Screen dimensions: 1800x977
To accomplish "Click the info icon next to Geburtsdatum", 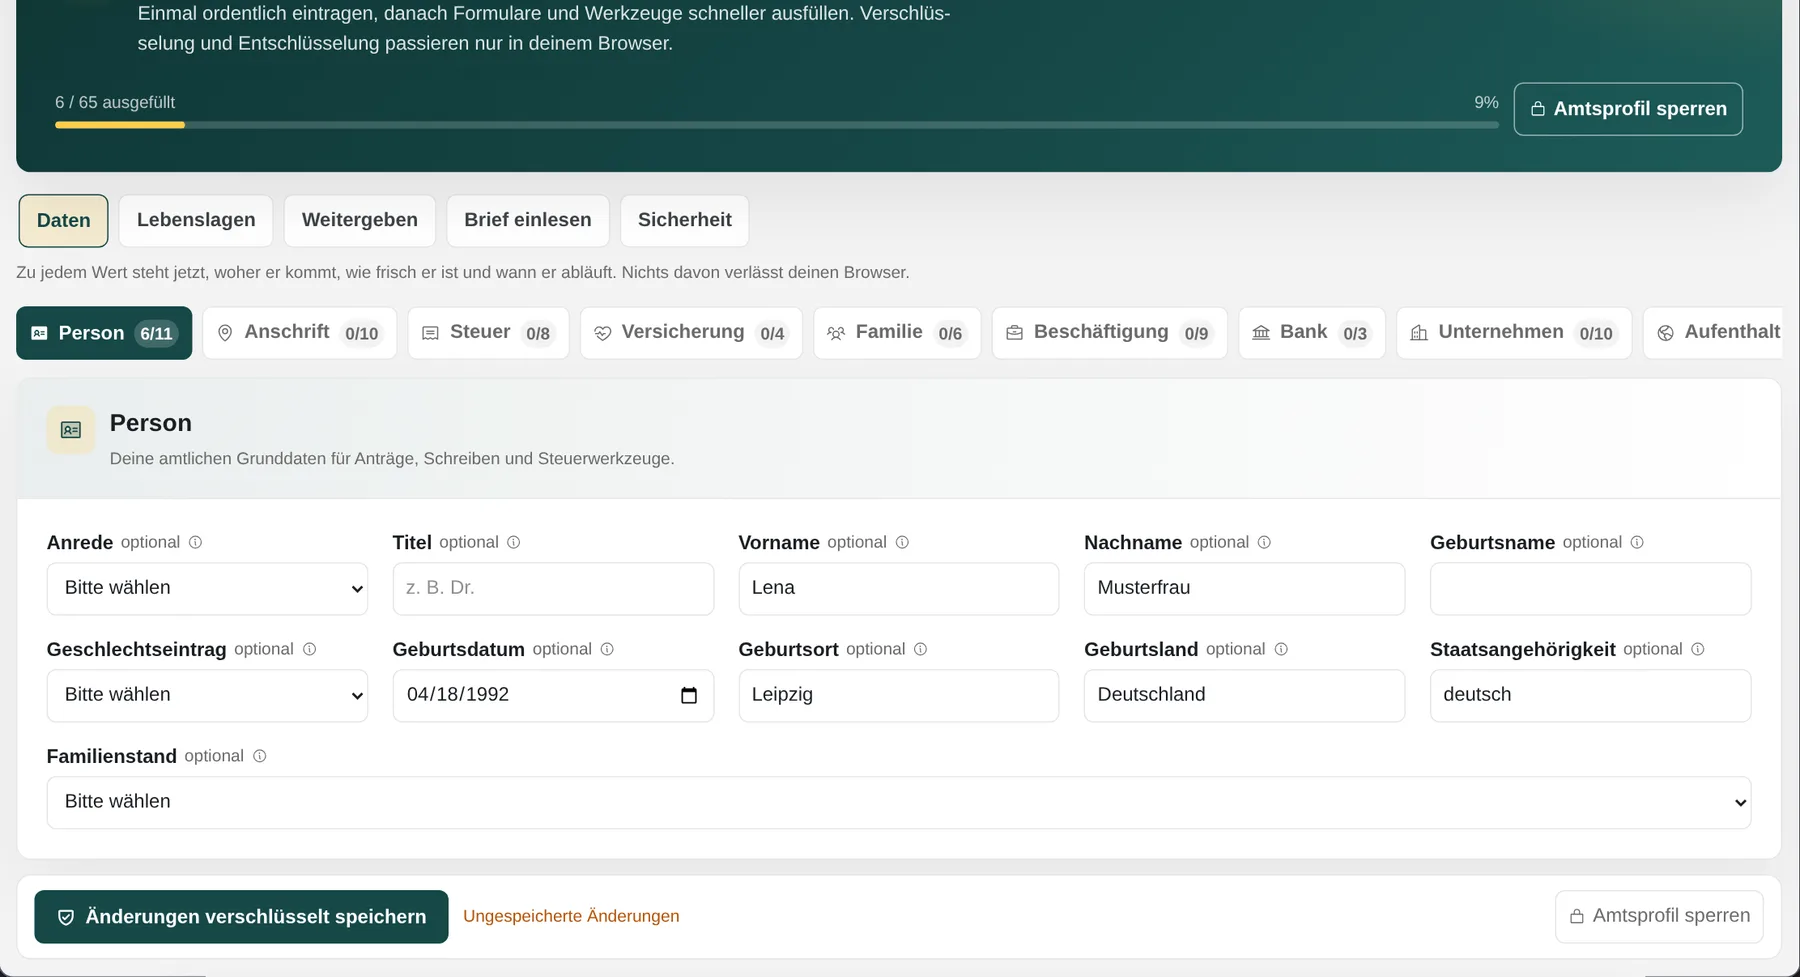I will [x=607, y=649].
